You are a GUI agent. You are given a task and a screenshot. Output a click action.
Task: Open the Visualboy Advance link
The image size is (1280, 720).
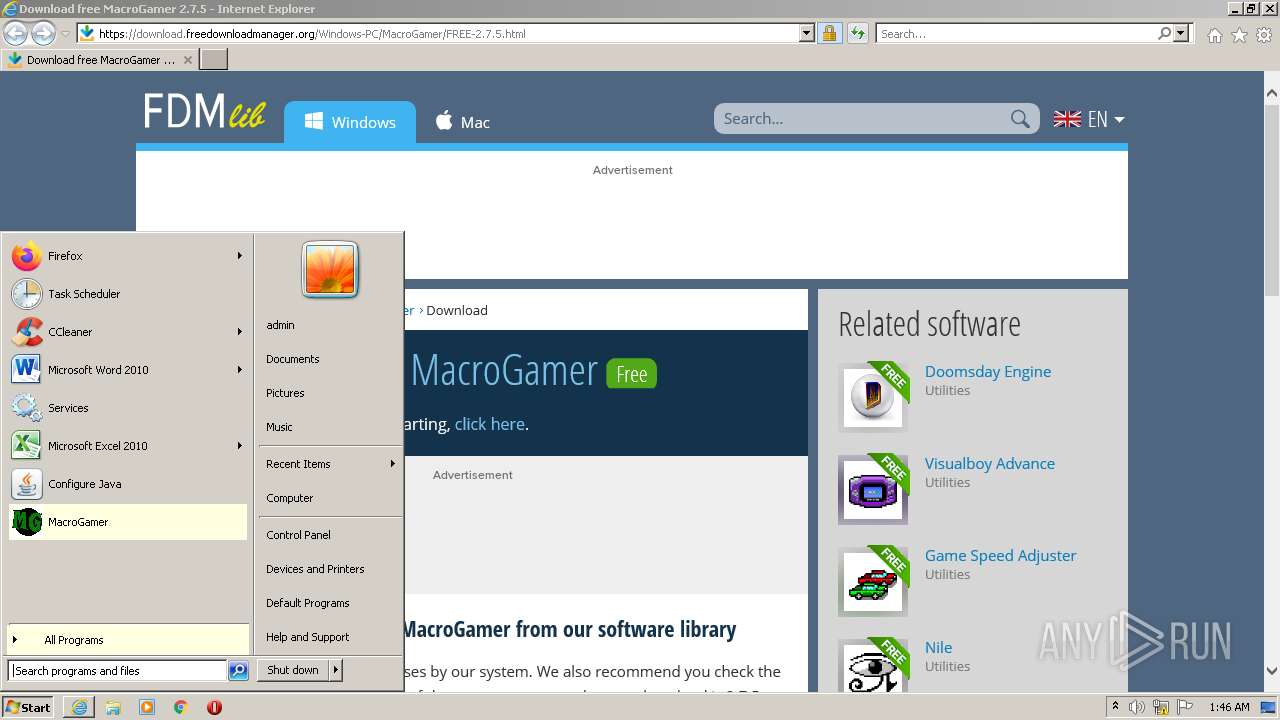(990, 464)
